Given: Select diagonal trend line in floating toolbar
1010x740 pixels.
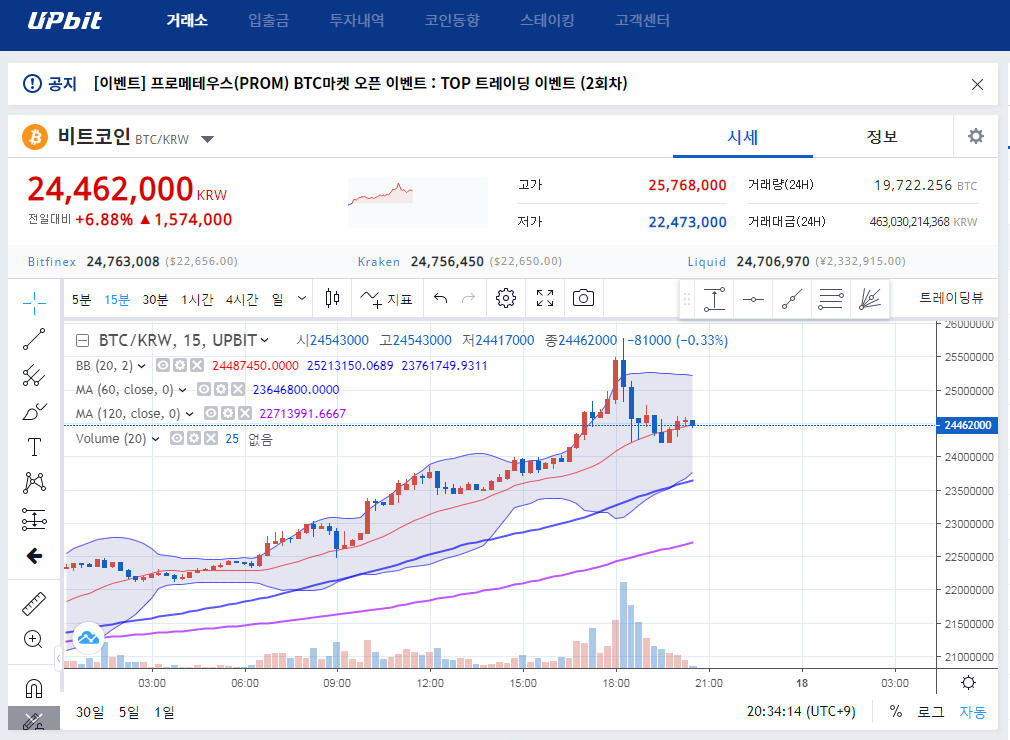Looking at the screenshot, I should tap(792, 299).
